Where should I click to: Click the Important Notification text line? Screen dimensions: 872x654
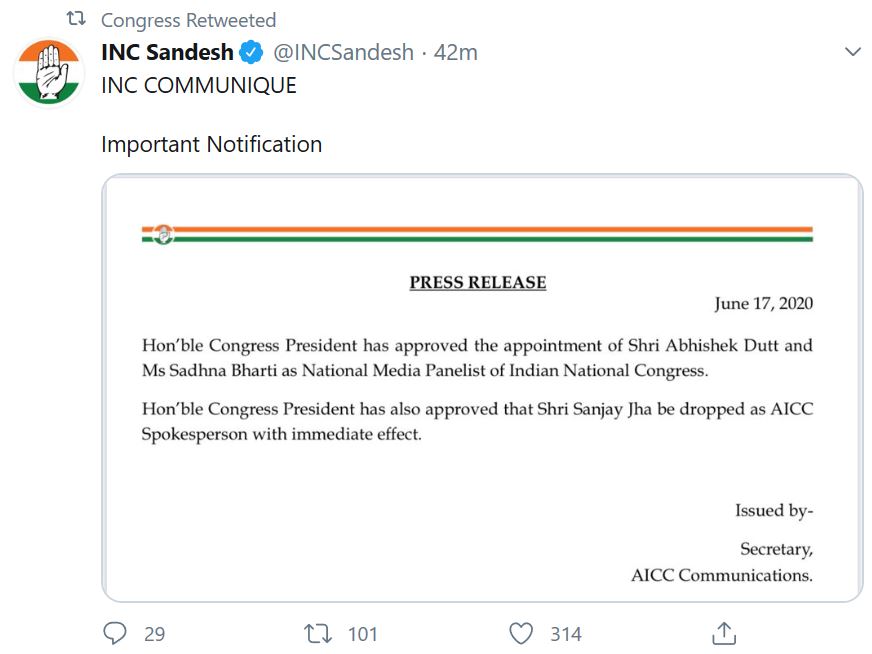pyautogui.click(x=211, y=144)
